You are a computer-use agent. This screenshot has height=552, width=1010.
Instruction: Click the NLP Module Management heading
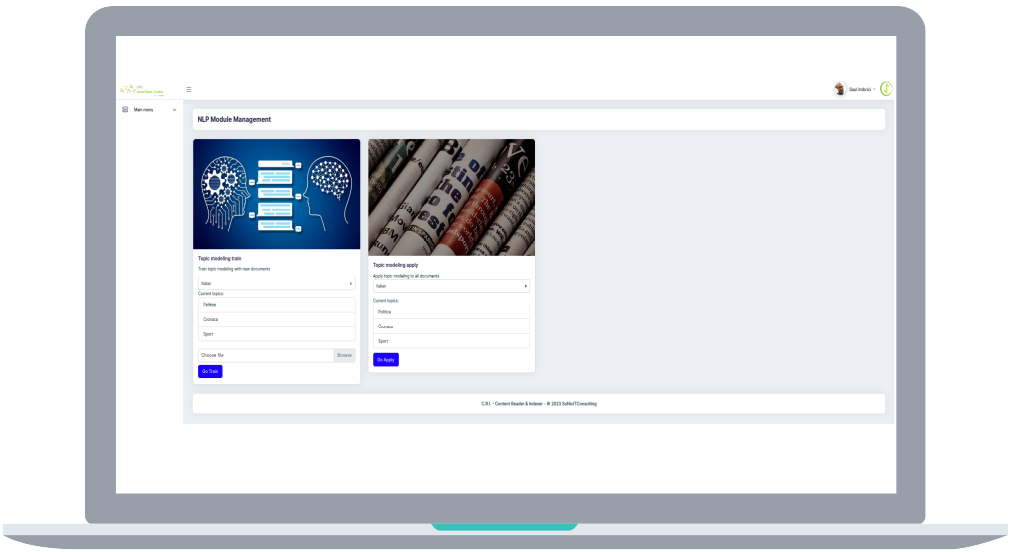click(x=234, y=120)
